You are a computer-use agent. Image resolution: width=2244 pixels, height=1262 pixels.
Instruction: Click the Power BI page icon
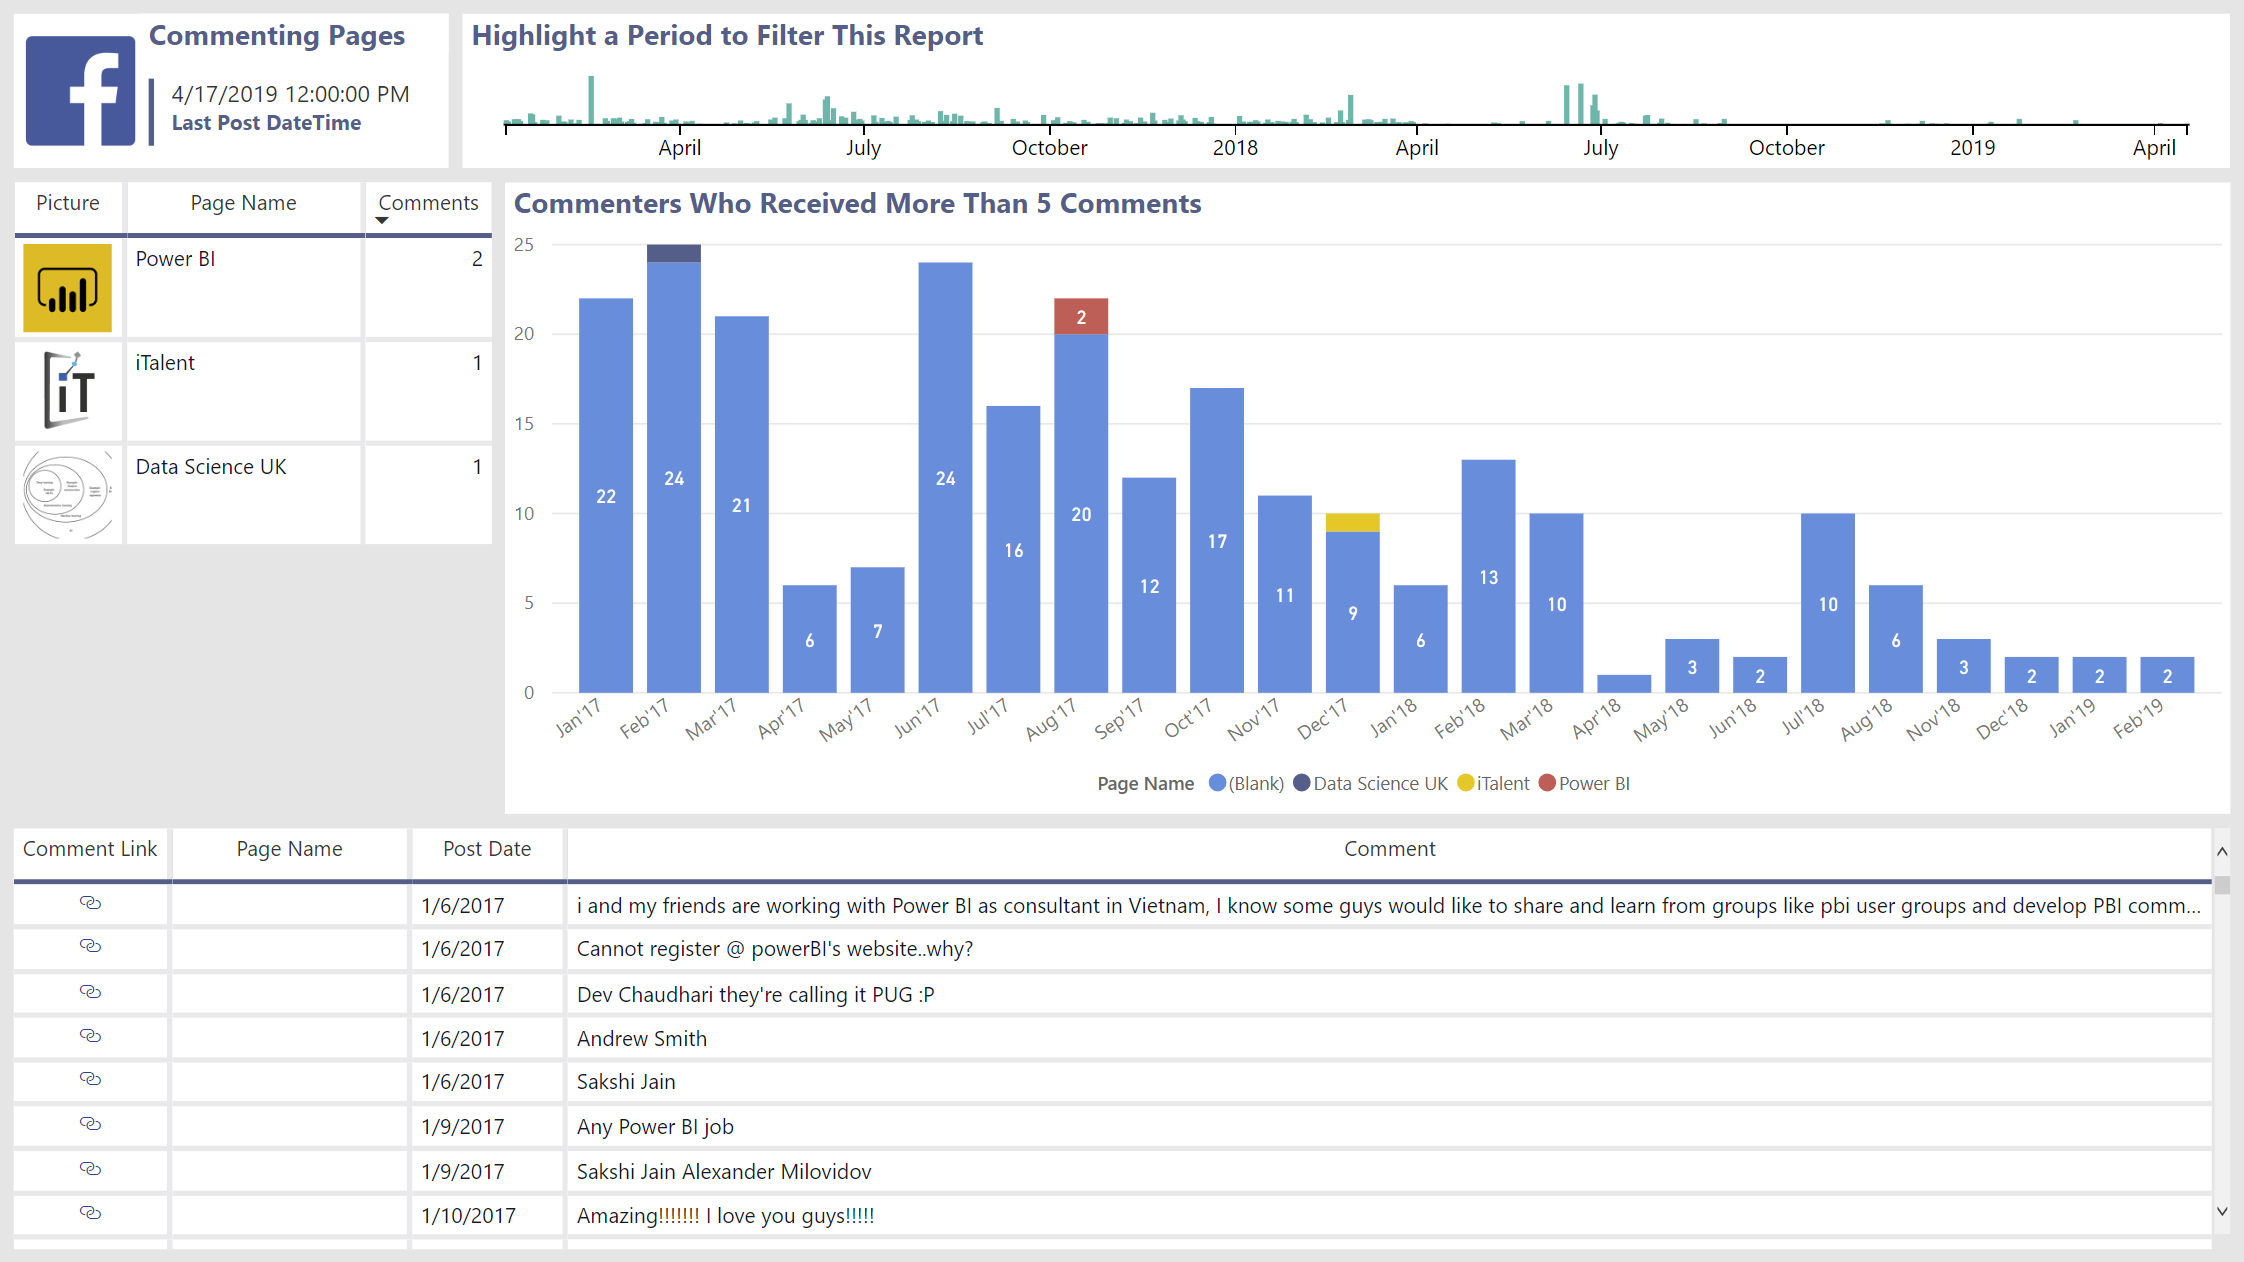click(x=67, y=287)
